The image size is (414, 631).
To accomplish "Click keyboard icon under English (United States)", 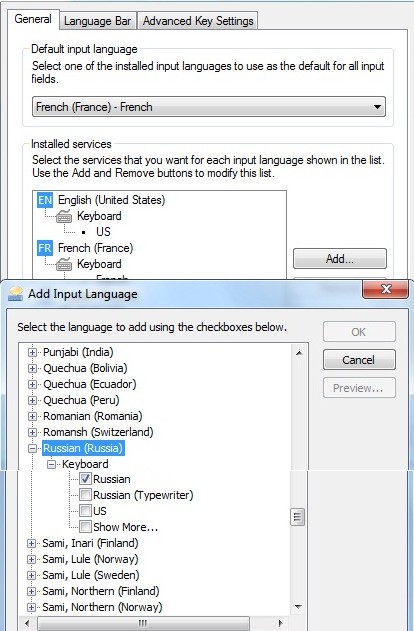I will (64, 217).
